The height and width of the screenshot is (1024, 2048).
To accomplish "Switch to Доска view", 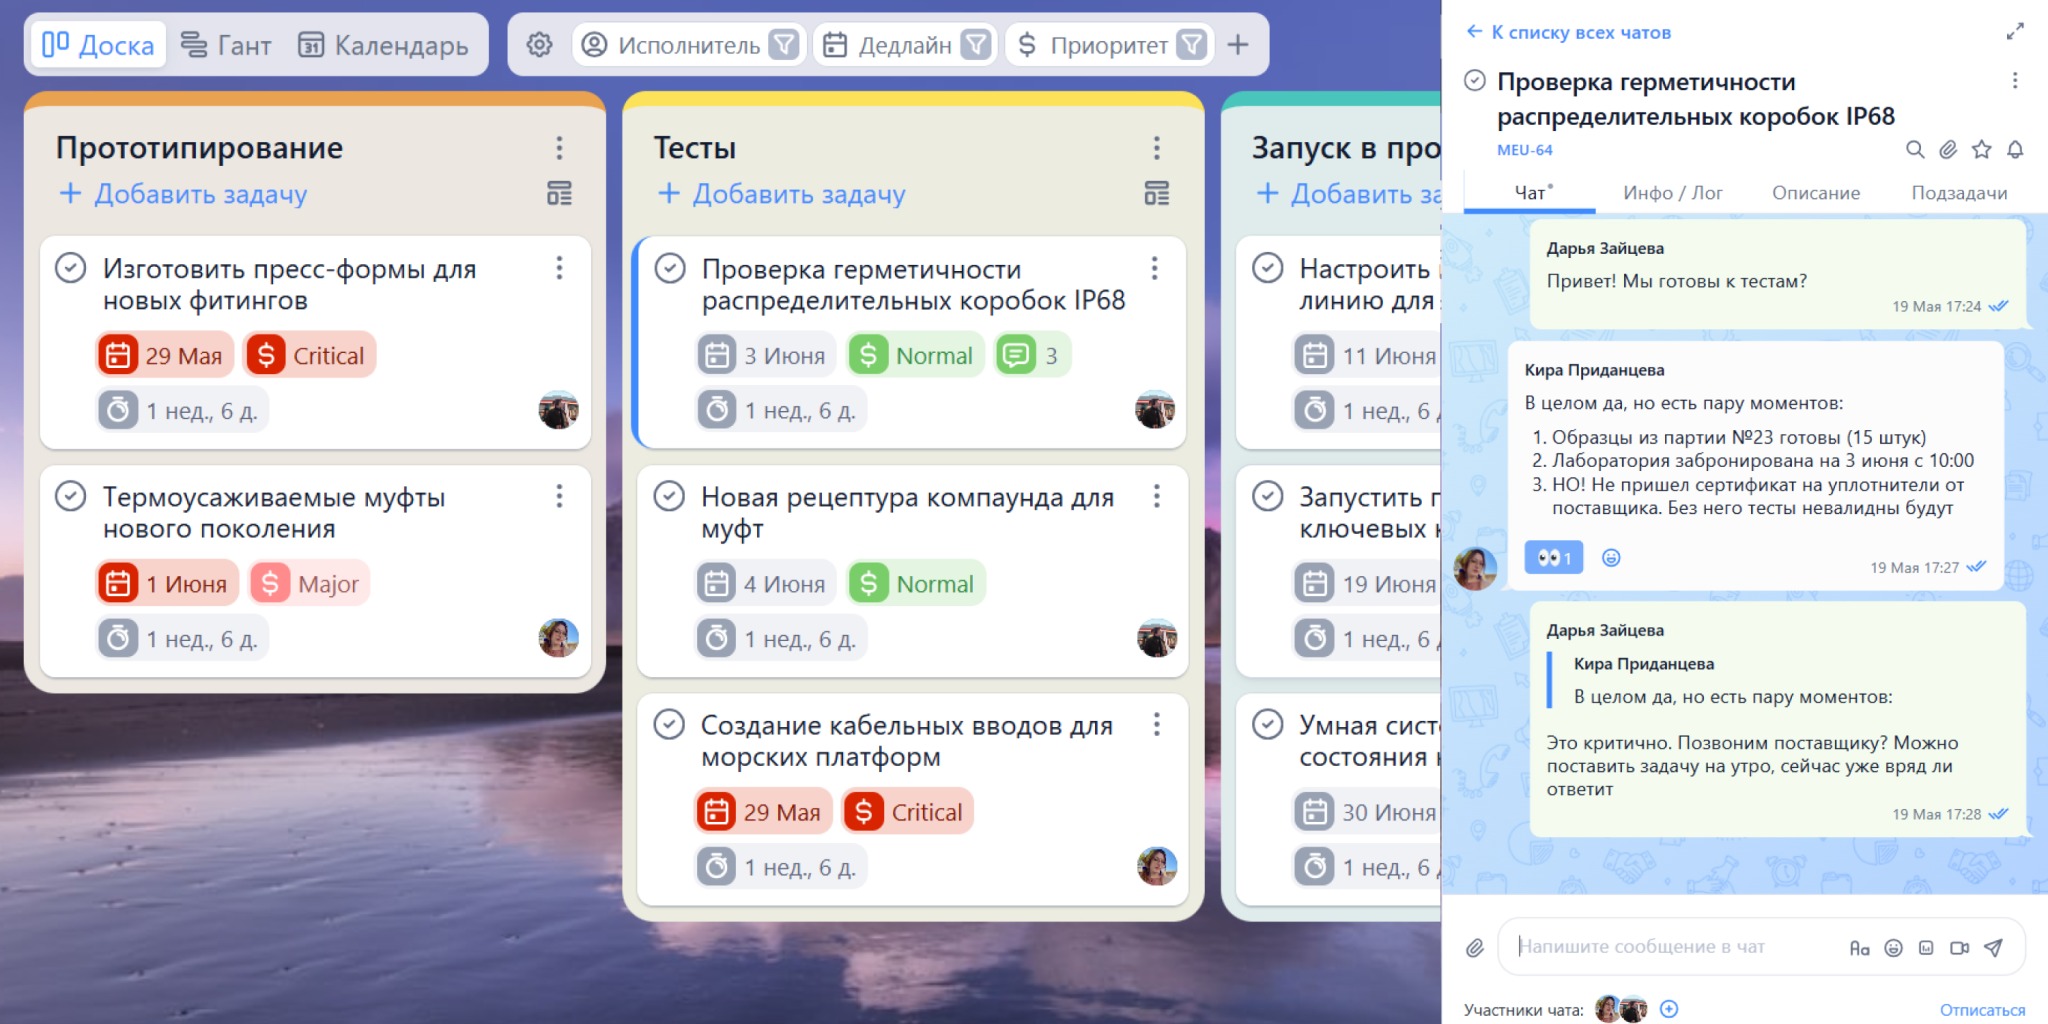I will click(98, 45).
